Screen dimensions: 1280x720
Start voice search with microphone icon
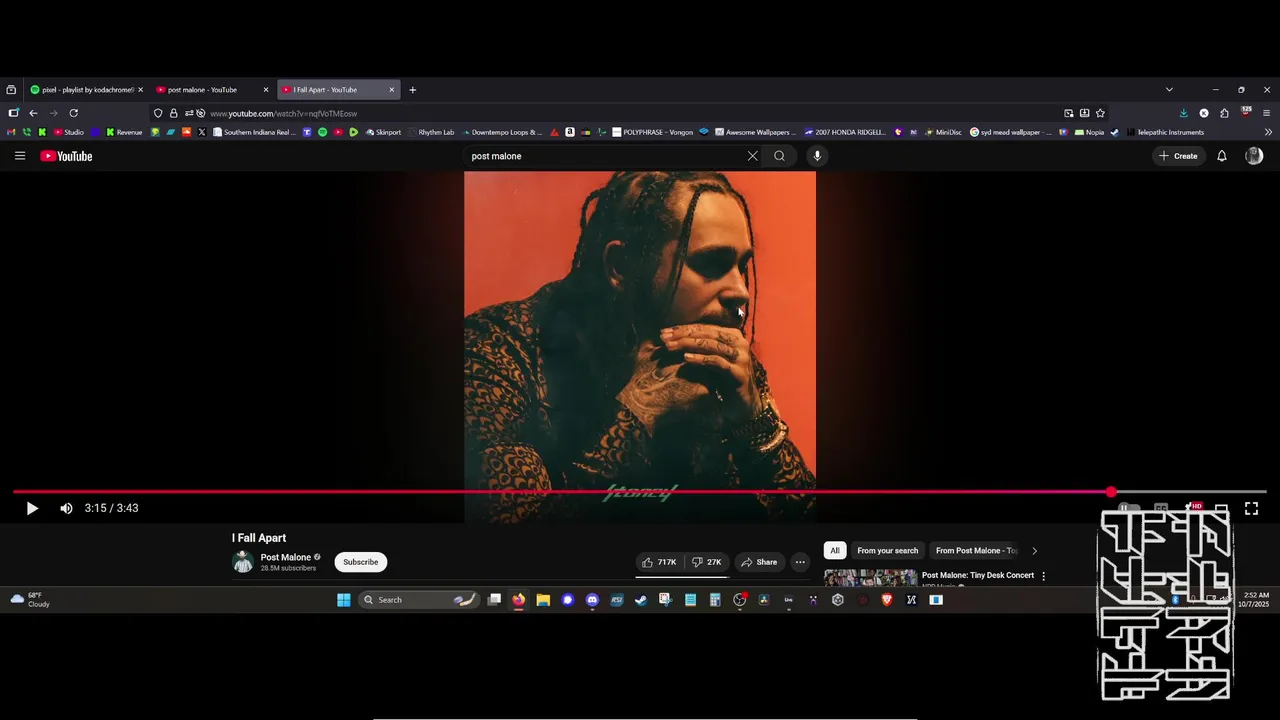(x=817, y=156)
